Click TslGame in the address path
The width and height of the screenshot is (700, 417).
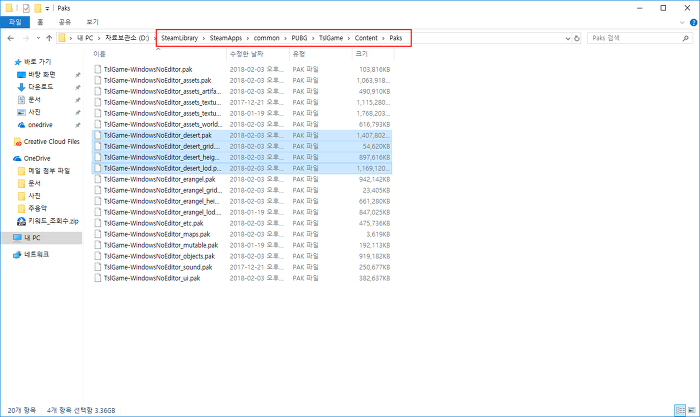tap(331, 38)
